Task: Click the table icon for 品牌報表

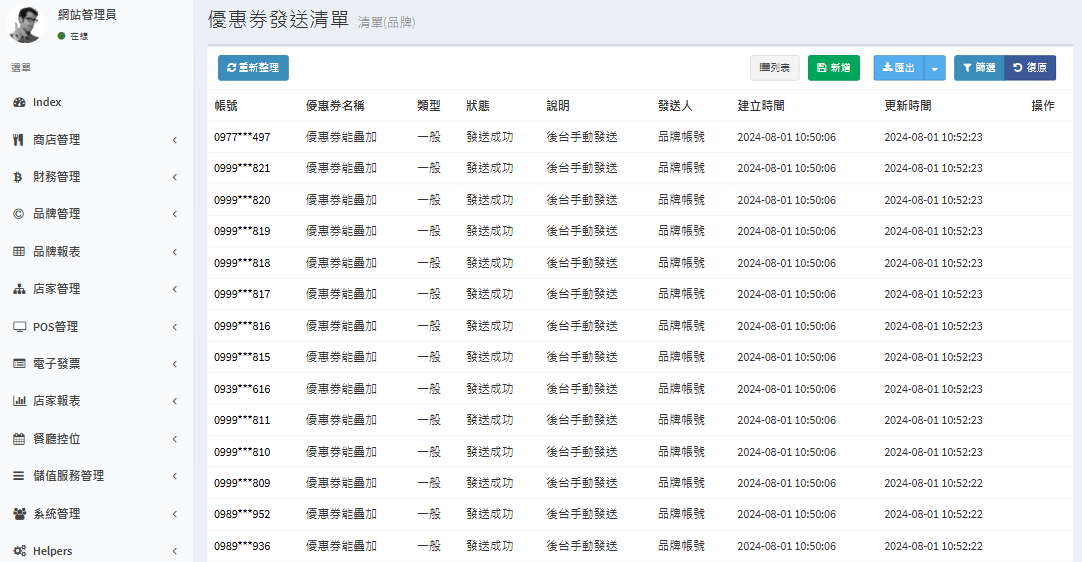Action: click(x=18, y=252)
